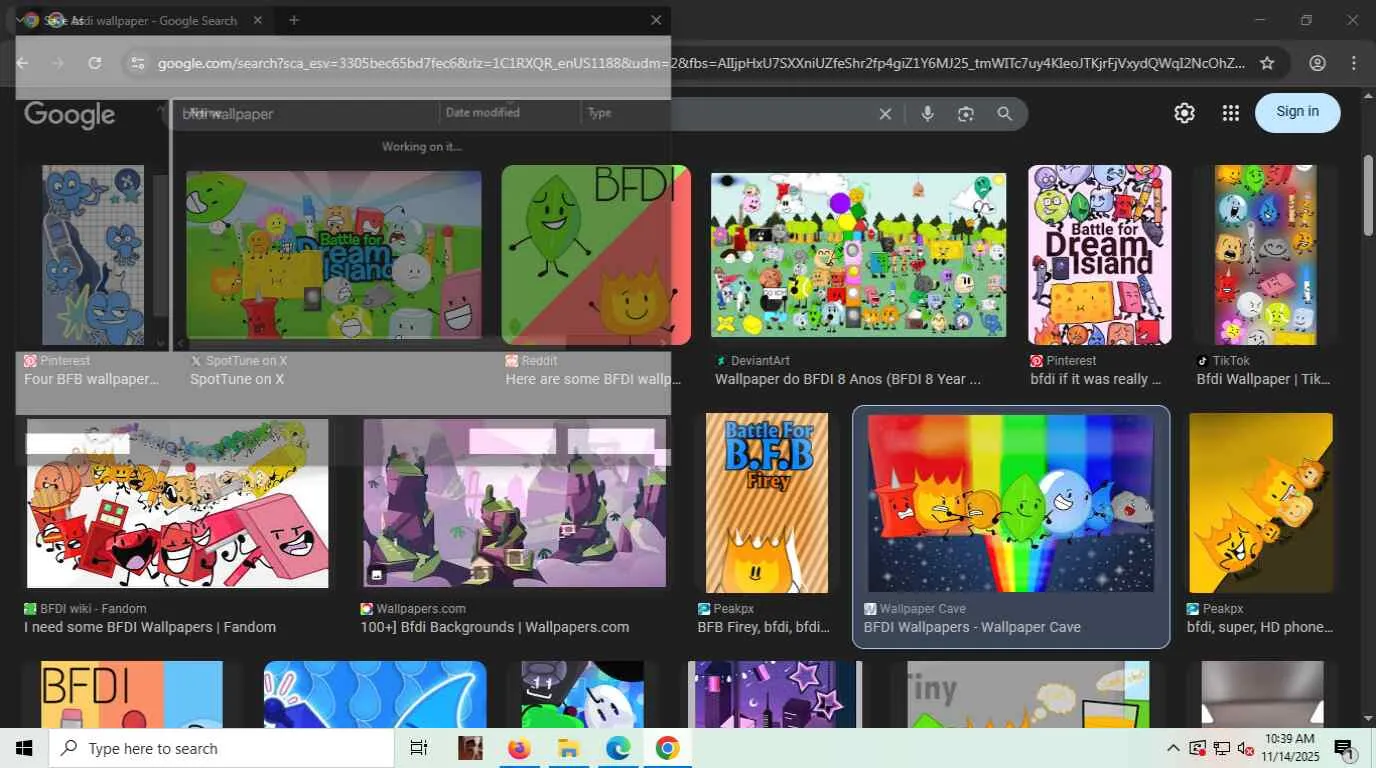Open the TikTok Bfdi Wallpaper thumbnail
The width and height of the screenshot is (1376, 768).
coord(1265,255)
